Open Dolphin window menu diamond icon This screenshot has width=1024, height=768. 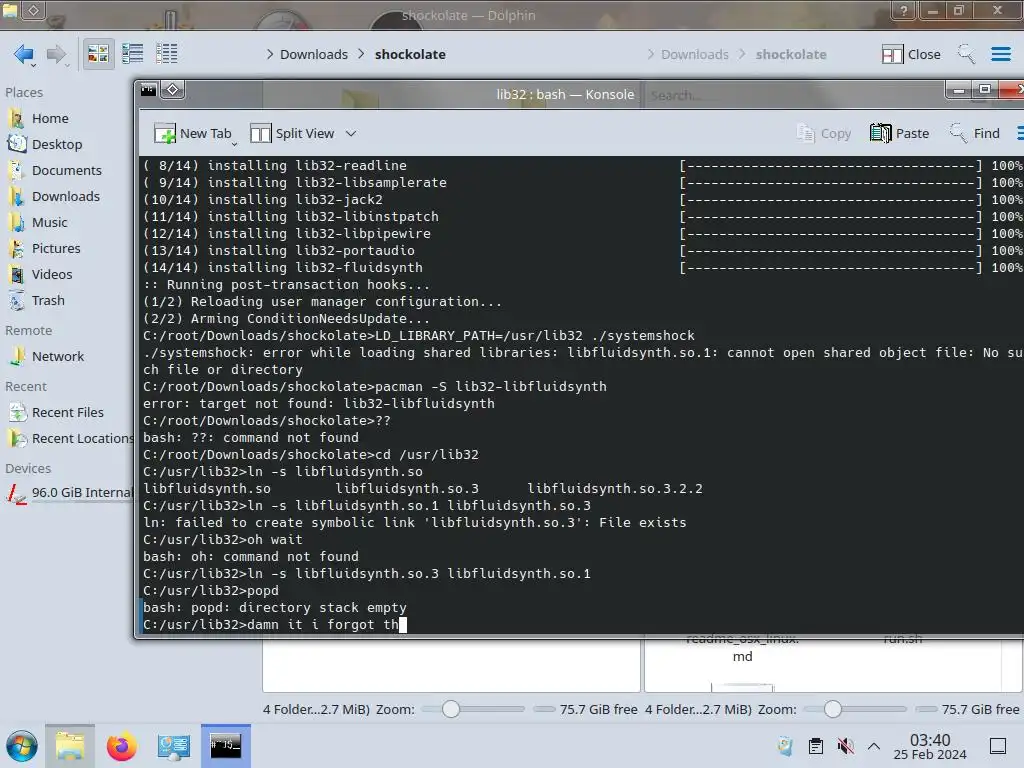34,10
